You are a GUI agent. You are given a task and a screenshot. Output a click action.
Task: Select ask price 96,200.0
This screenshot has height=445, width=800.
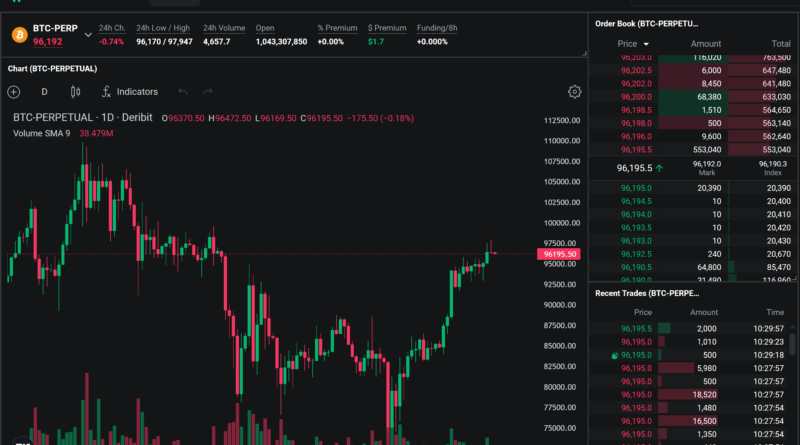(x=636, y=97)
